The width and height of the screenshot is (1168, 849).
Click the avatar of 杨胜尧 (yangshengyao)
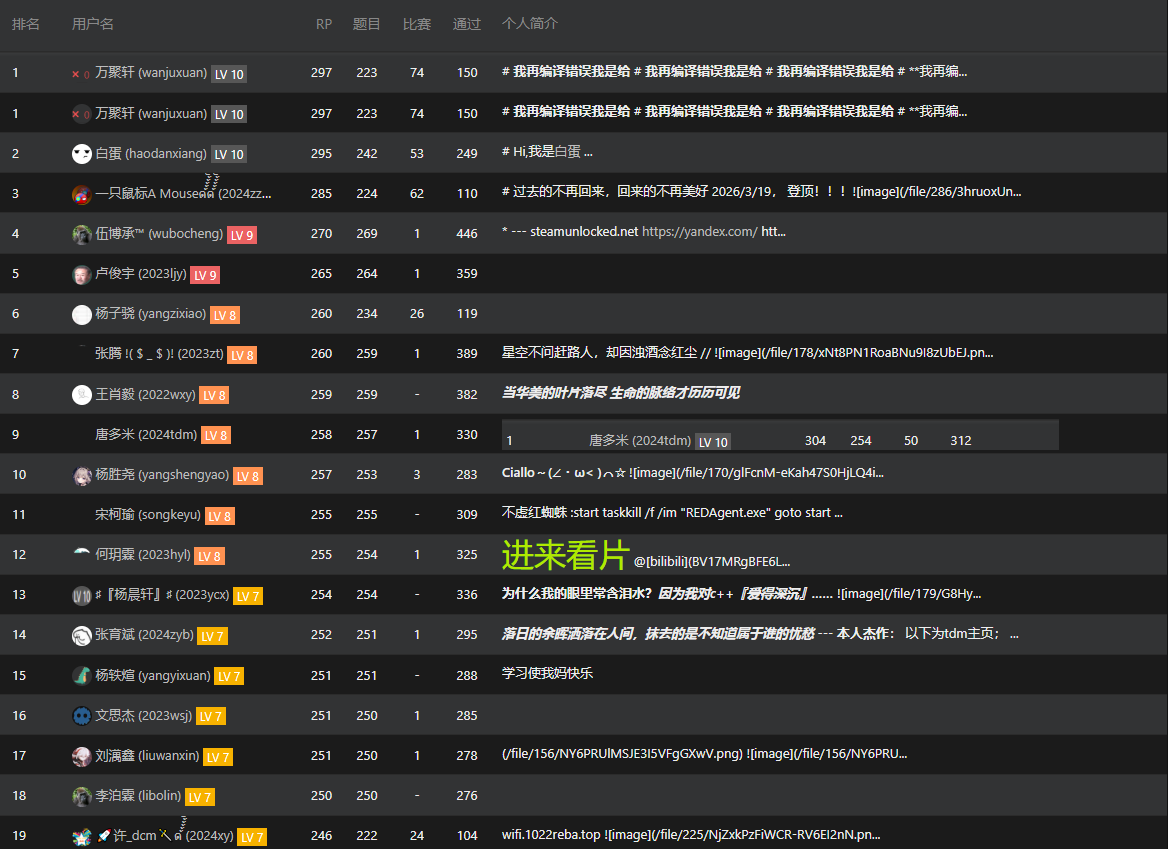coord(81,475)
